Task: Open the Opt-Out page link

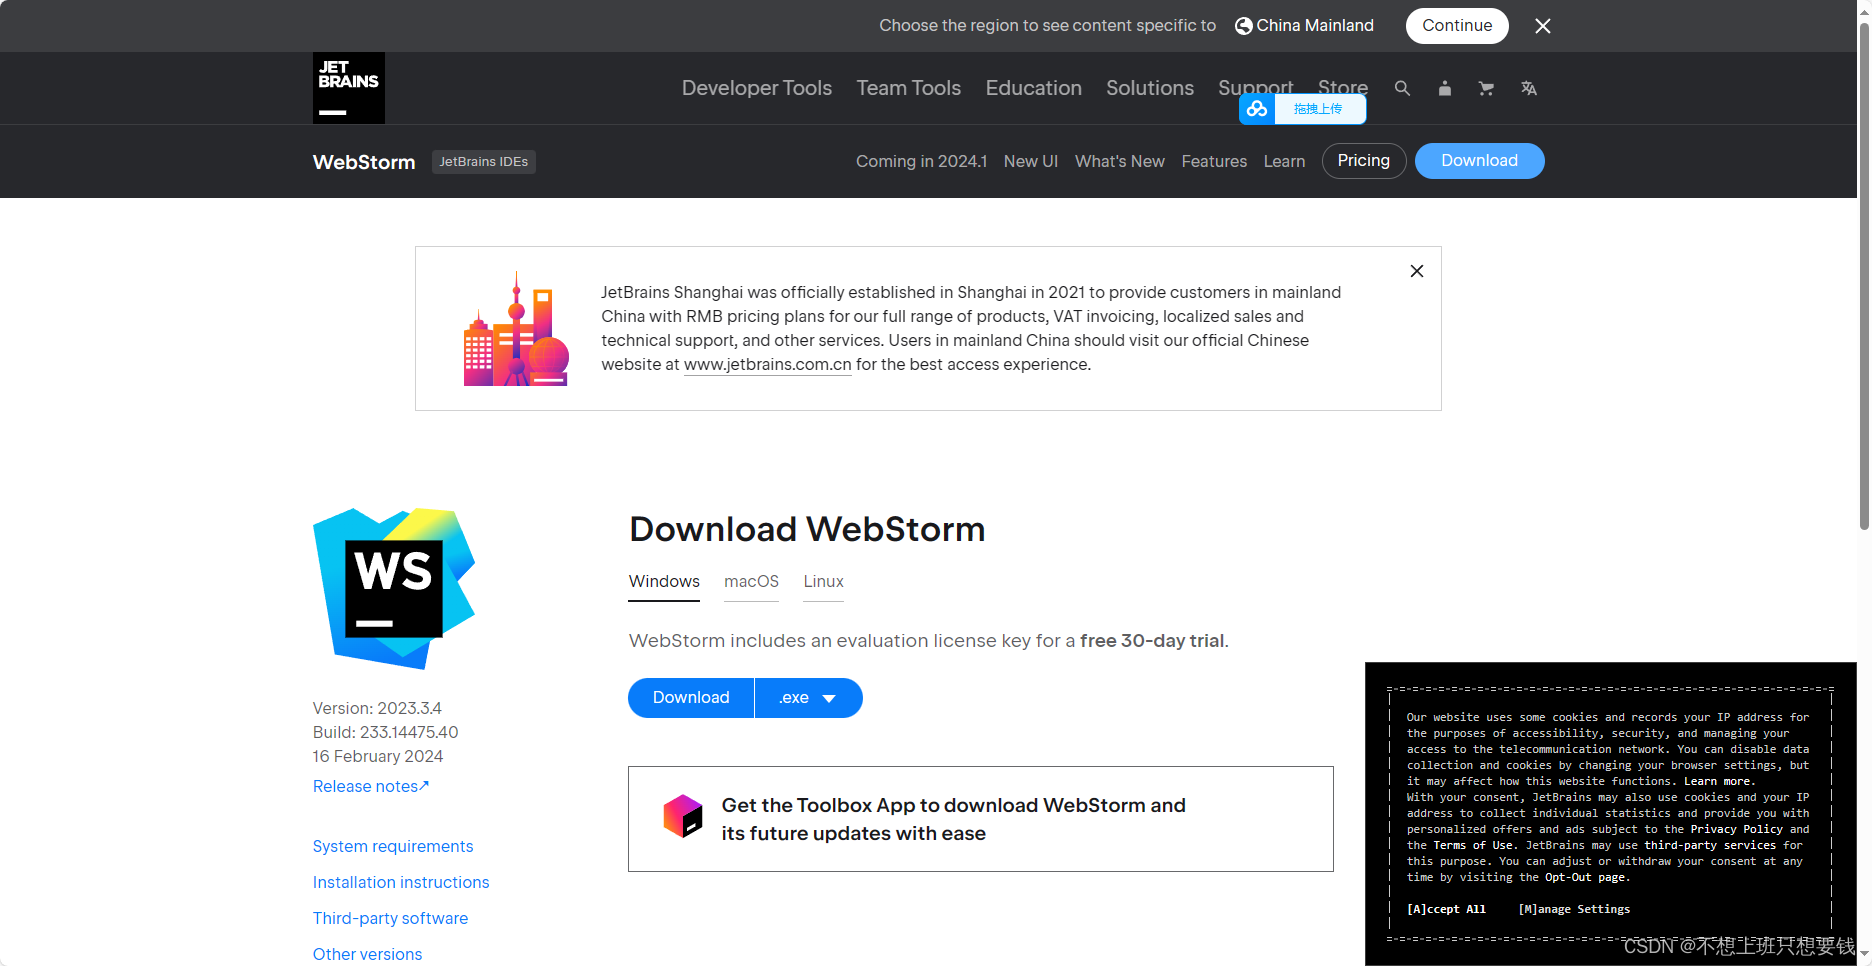Action: point(1585,877)
